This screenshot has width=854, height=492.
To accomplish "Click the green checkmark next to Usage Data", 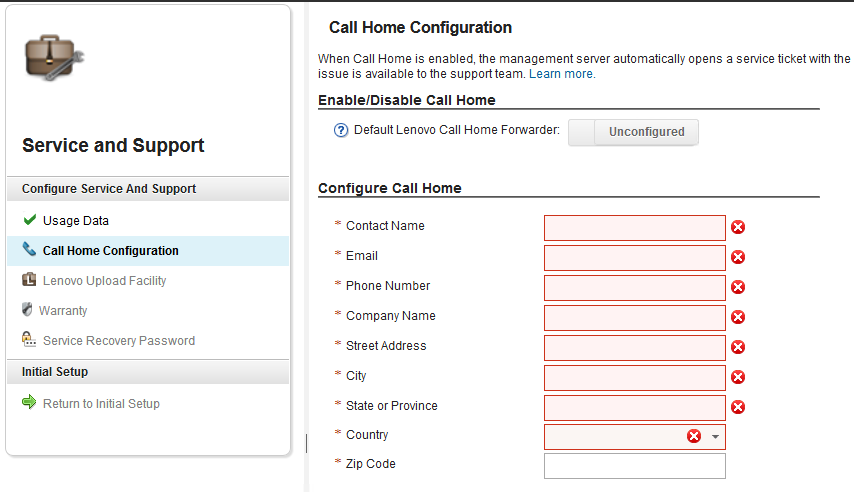I will (x=30, y=220).
